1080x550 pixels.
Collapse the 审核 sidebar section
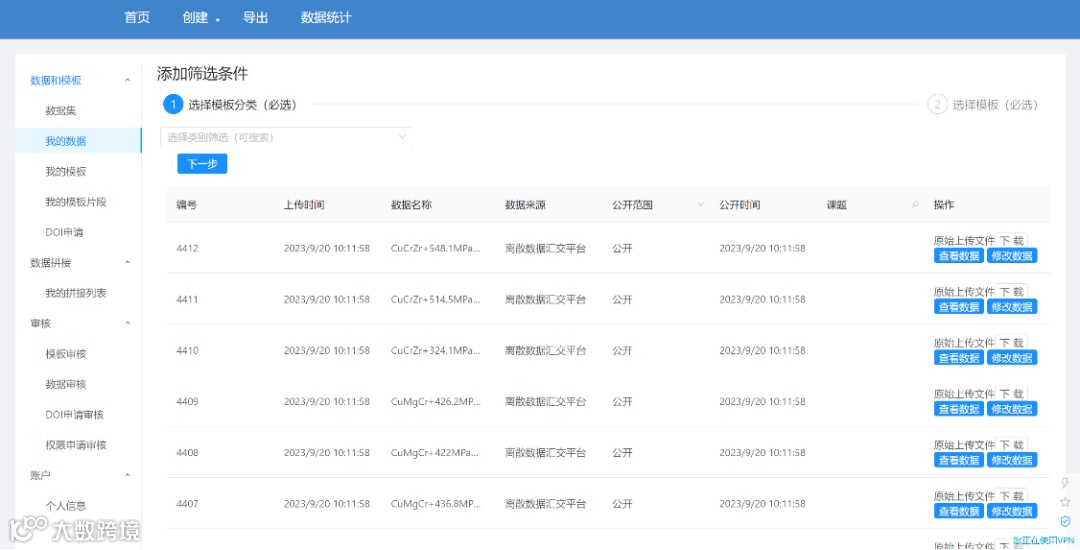coord(127,324)
